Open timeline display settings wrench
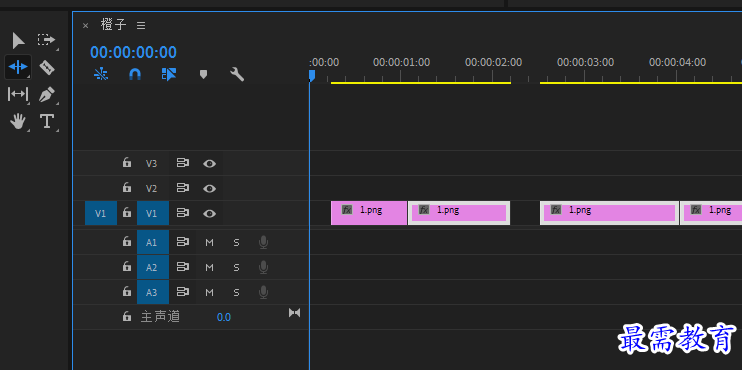 237,74
